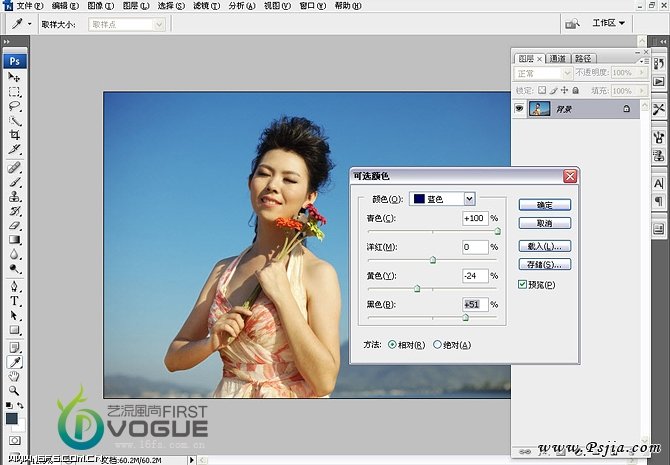The width and height of the screenshot is (670, 465).
Task: Click the Eyedropper tool in toolbox
Action: pos(15,362)
